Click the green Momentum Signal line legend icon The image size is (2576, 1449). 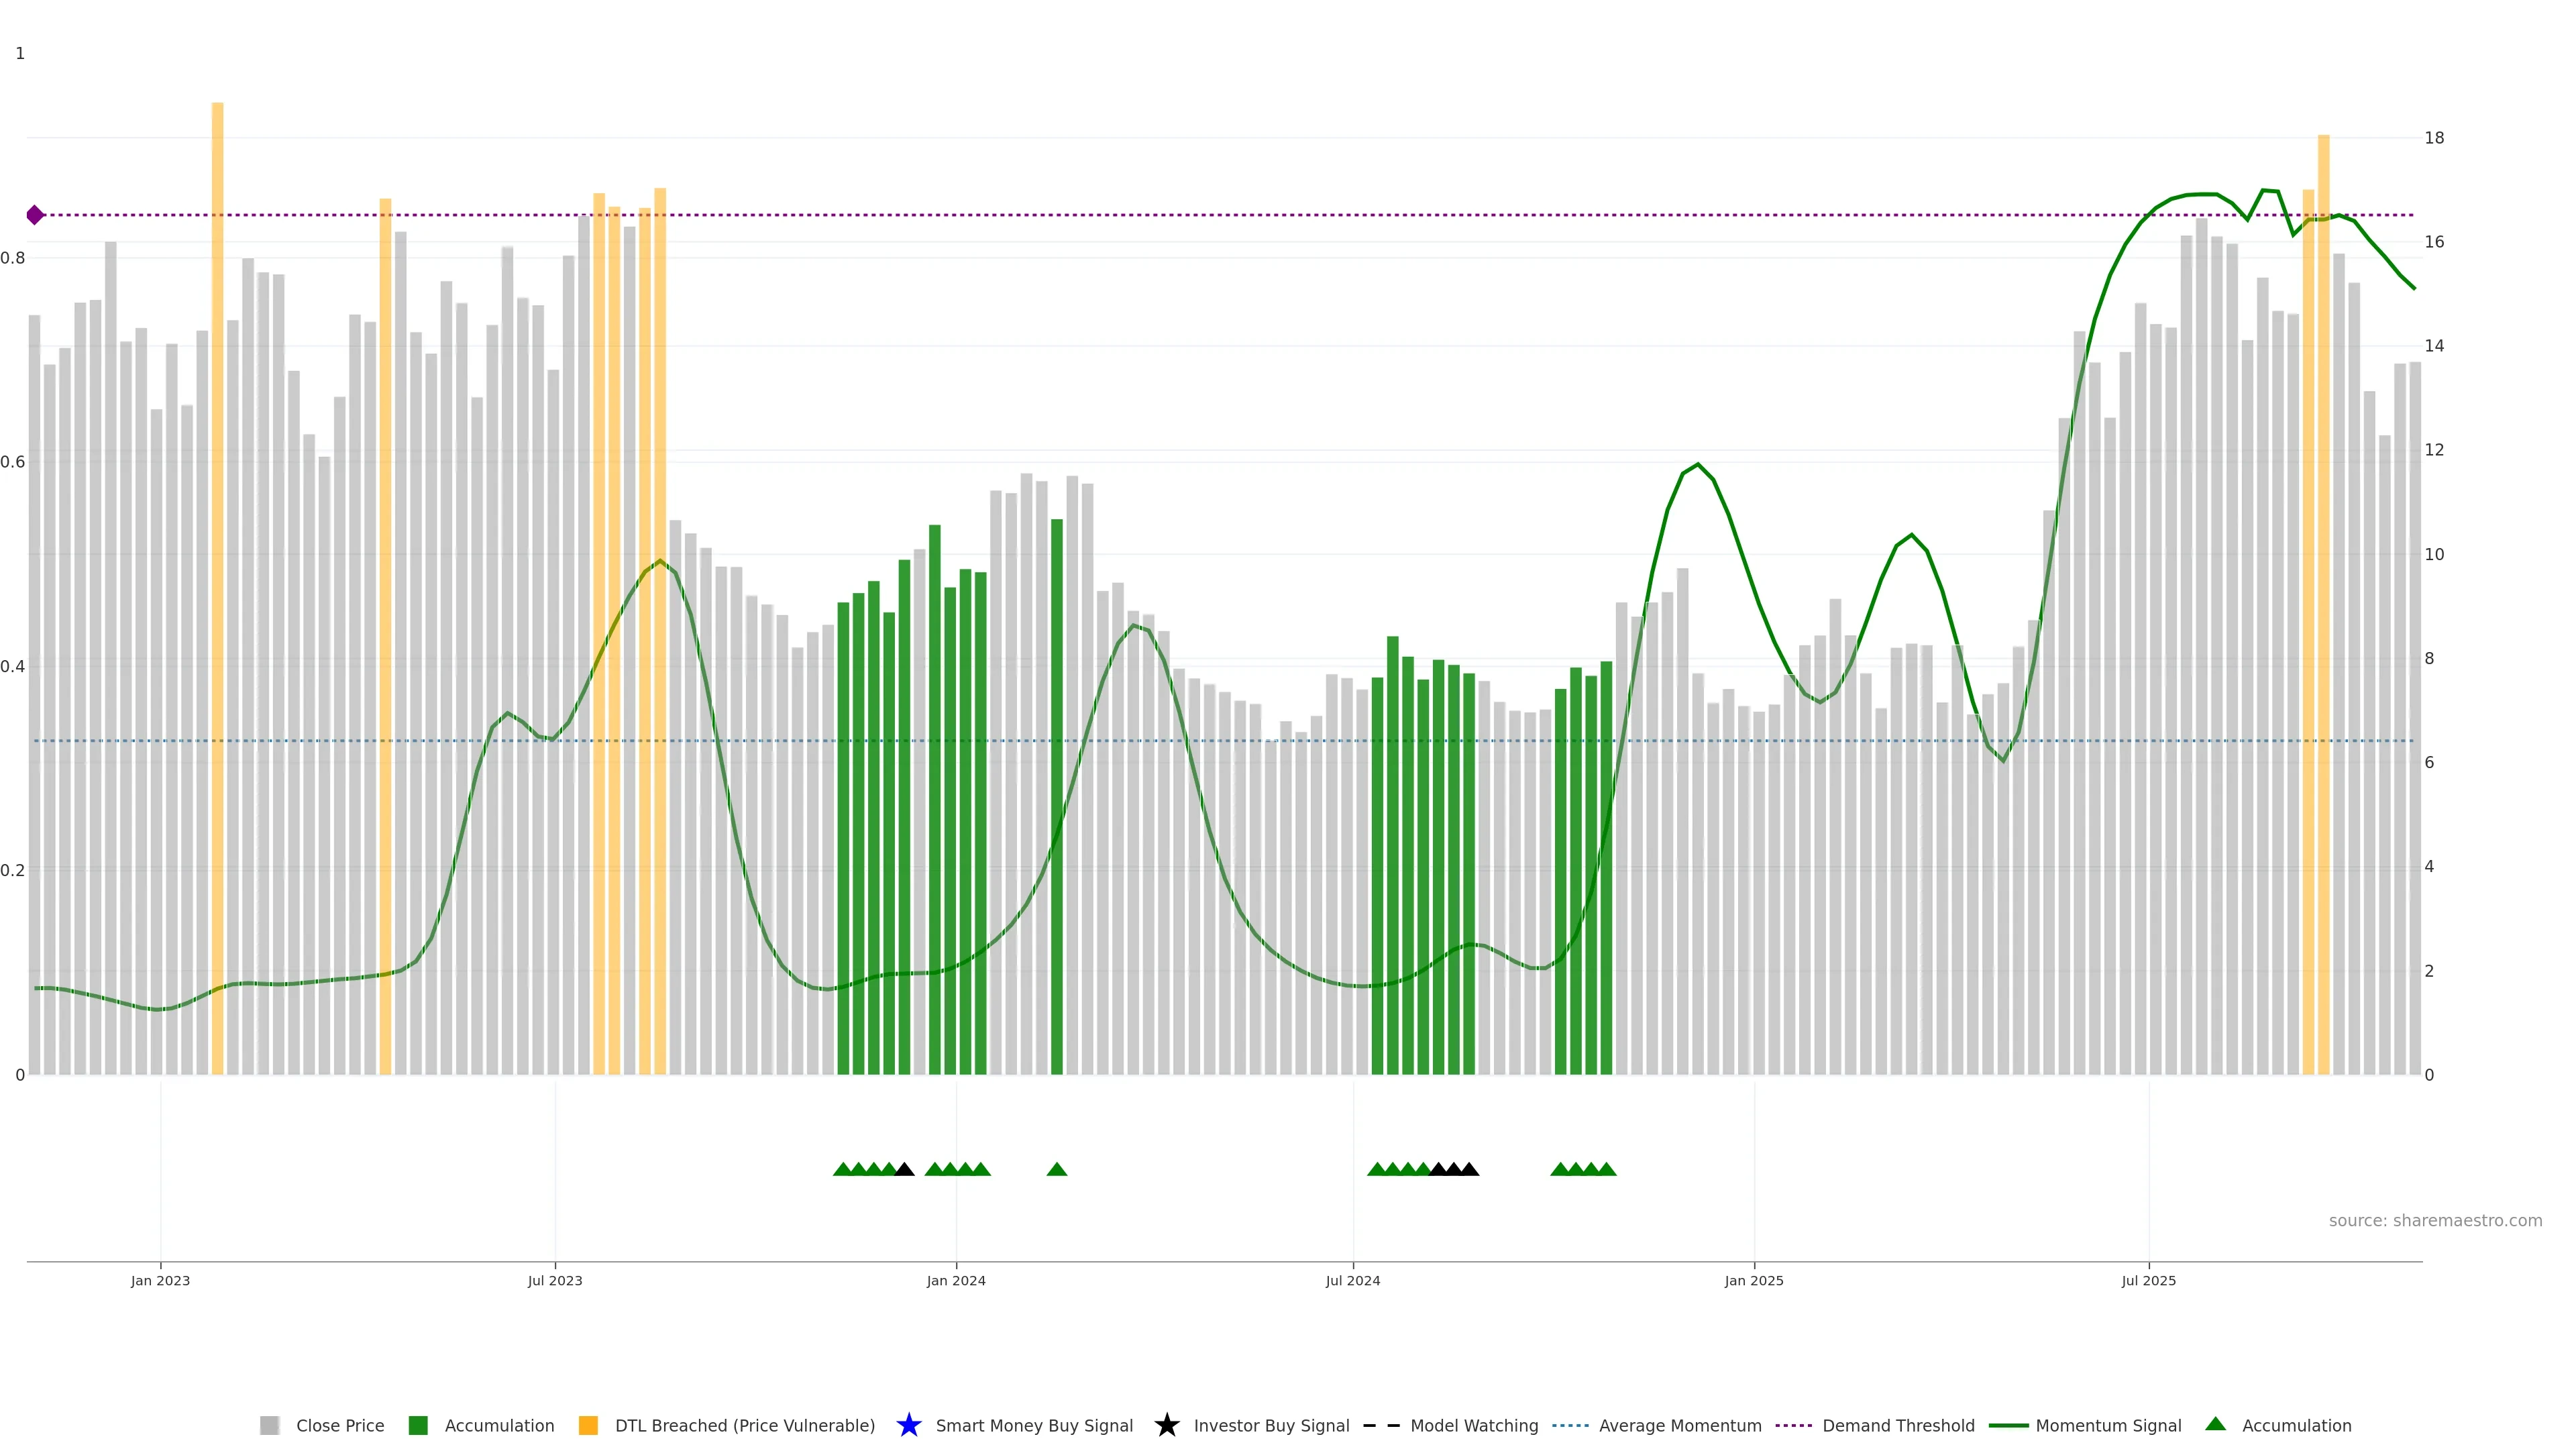2008,1425
